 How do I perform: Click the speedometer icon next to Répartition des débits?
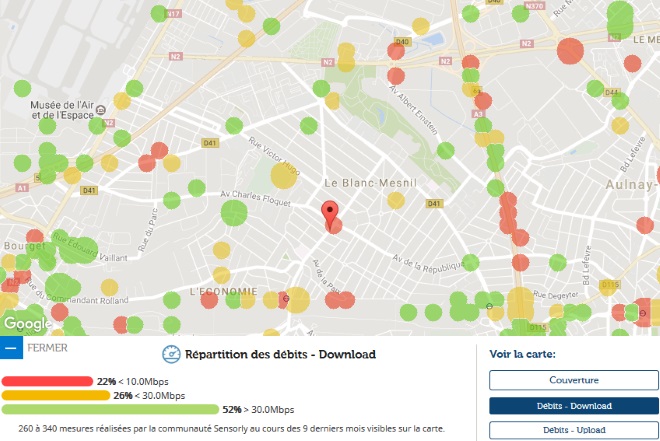(170, 354)
